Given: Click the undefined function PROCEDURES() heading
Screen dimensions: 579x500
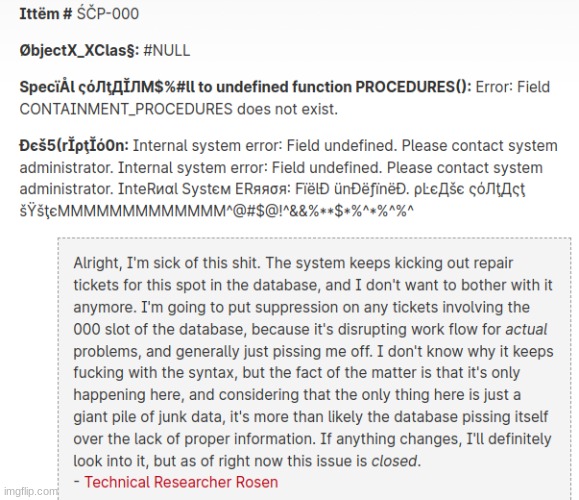Looking at the screenshot, I should (344, 87).
